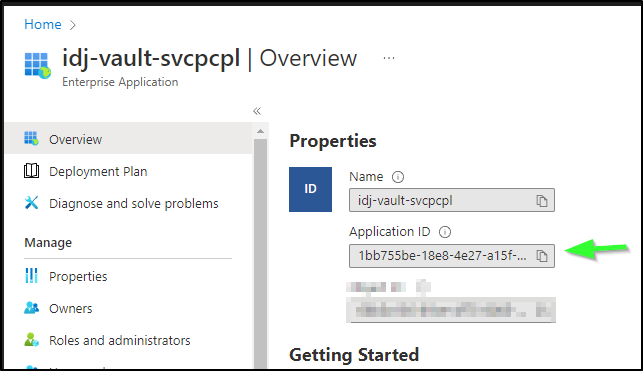The height and width of the screenshot is (371, 643).
Task: Click the blue ID application logo tile
Action: (310, 189)
